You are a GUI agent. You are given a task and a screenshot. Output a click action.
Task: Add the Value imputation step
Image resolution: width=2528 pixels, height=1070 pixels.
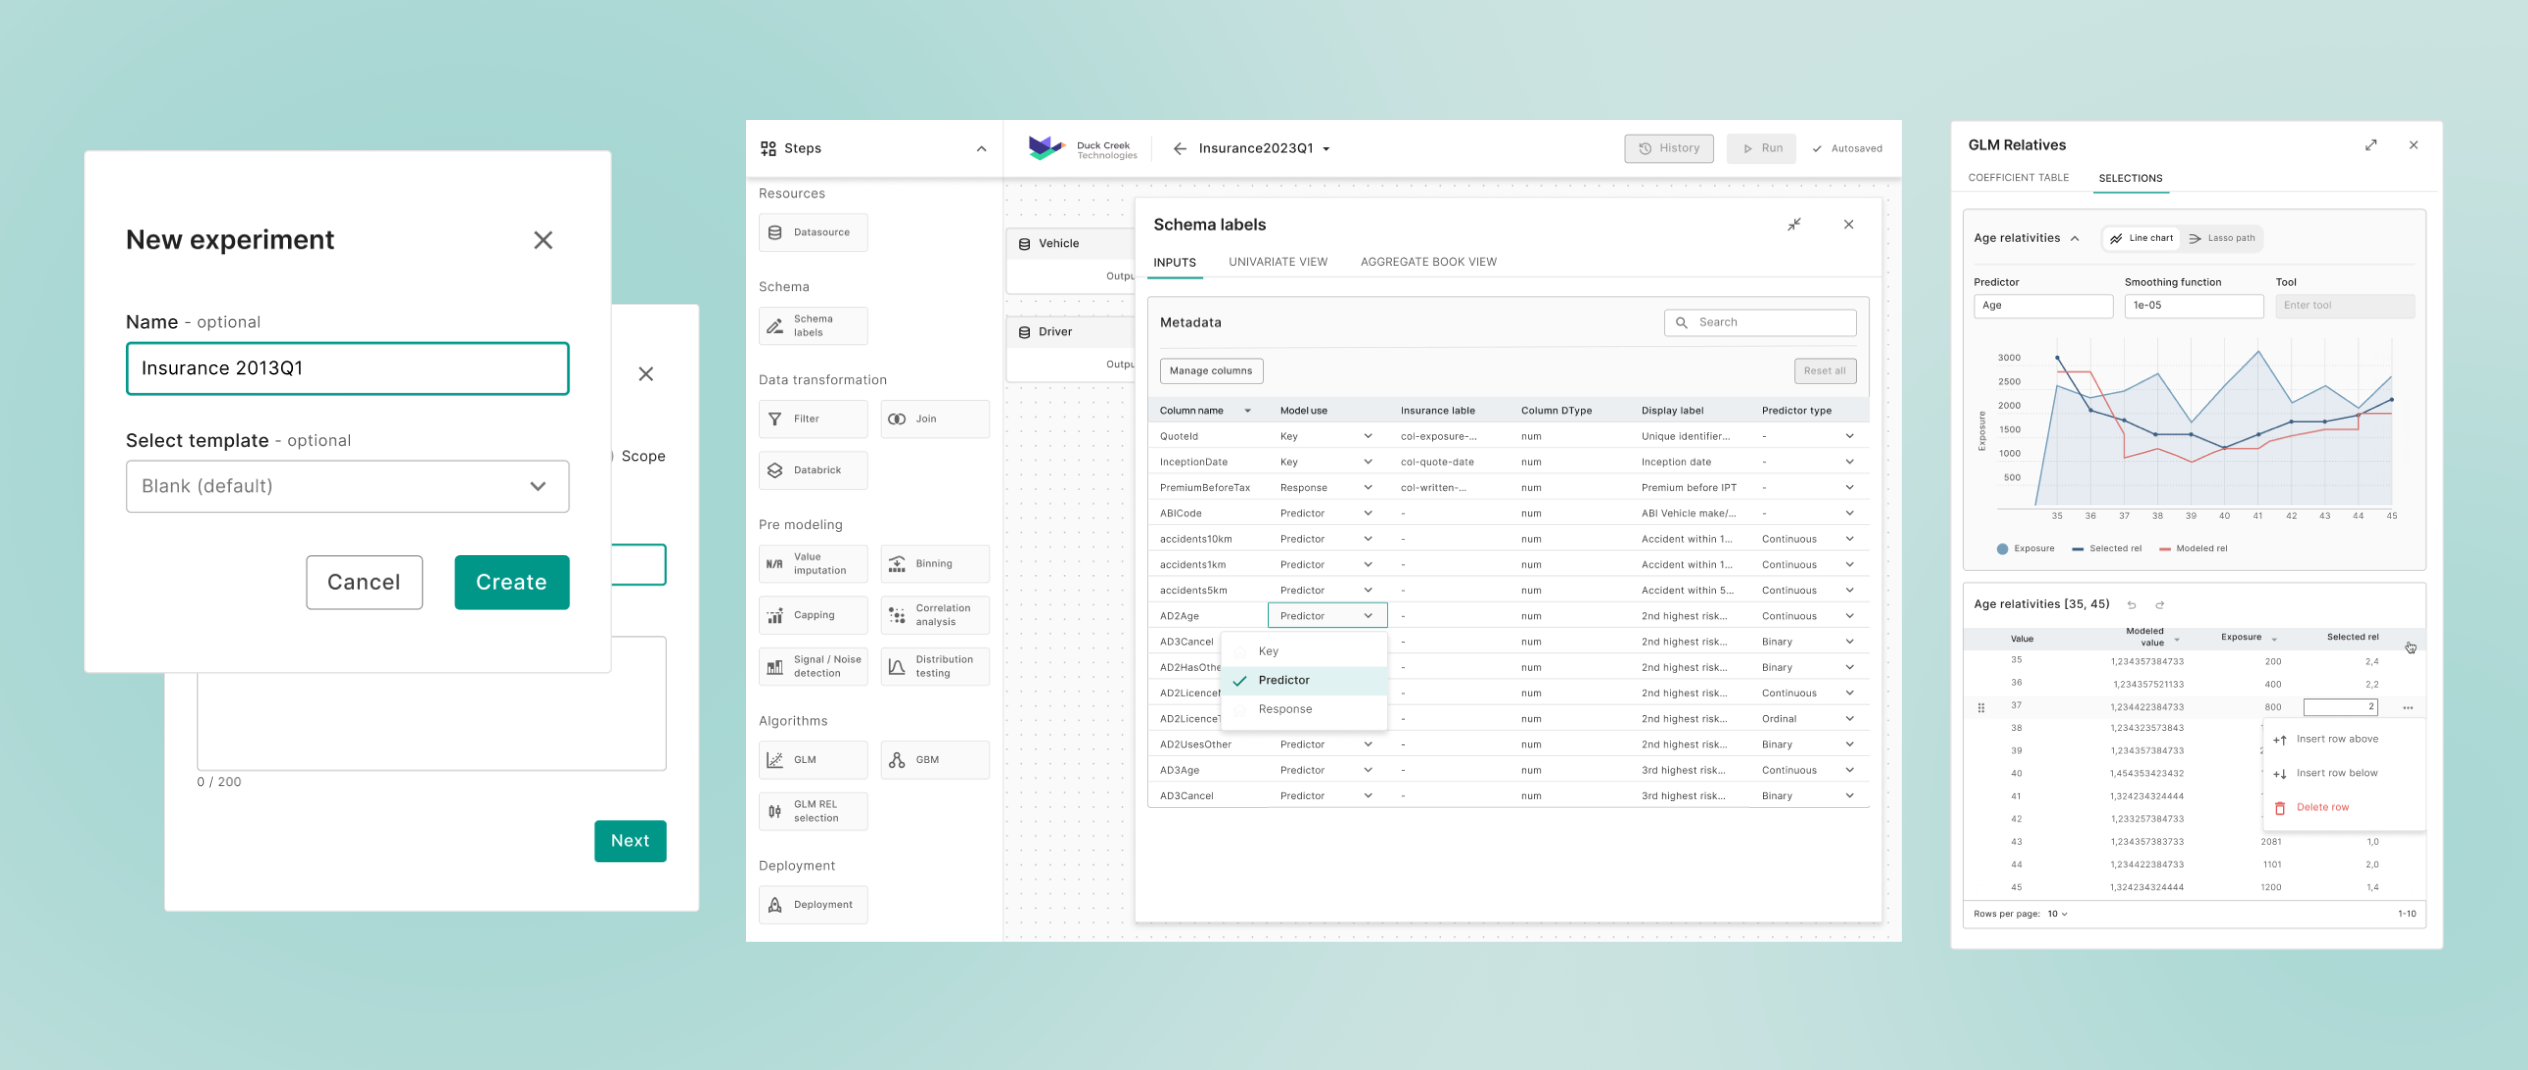[813, 564]
